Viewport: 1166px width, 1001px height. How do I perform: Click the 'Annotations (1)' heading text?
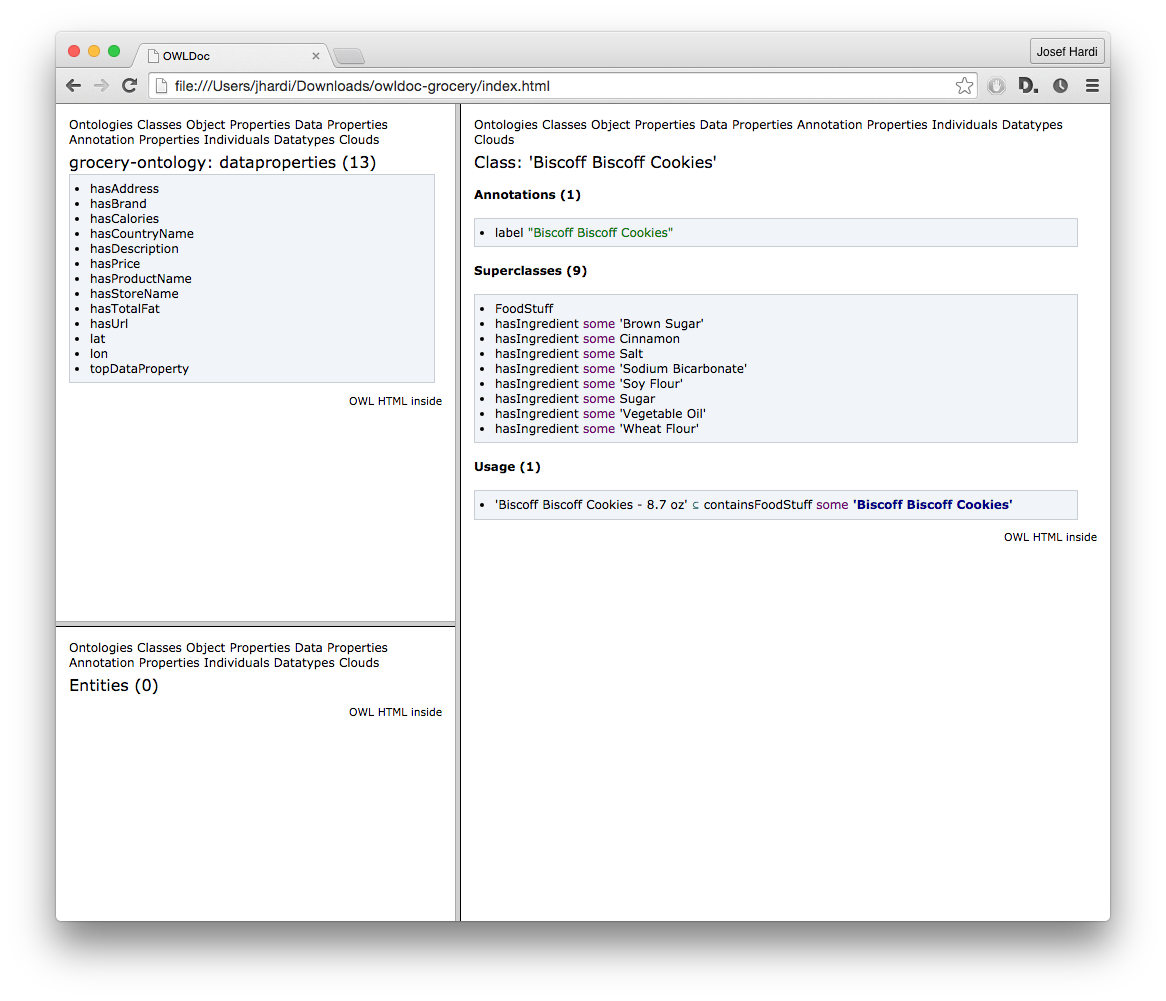527,195
